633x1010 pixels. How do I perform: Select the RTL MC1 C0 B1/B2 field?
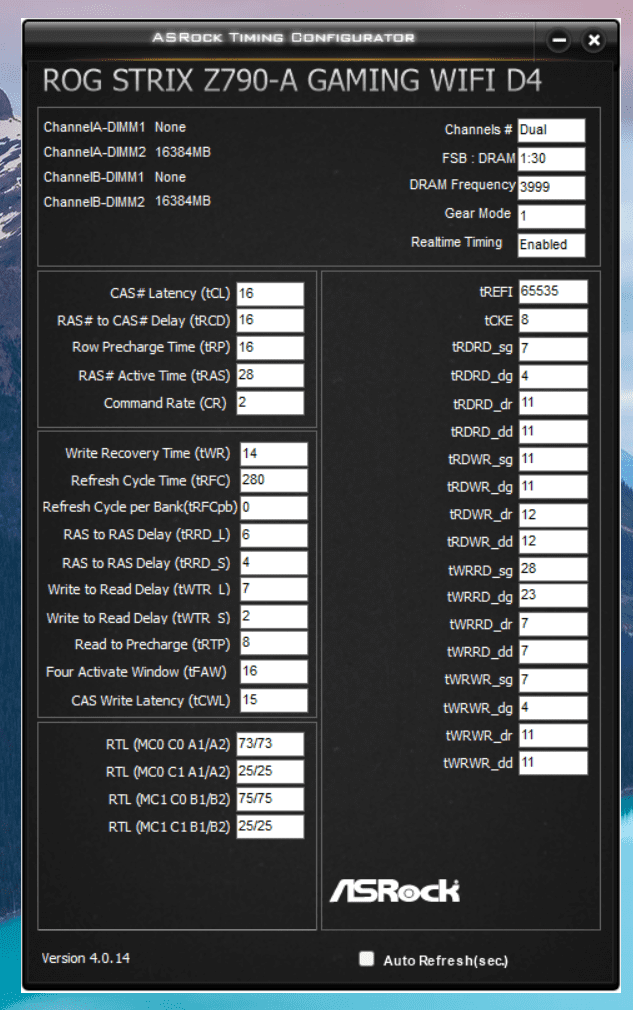point(270,799)
